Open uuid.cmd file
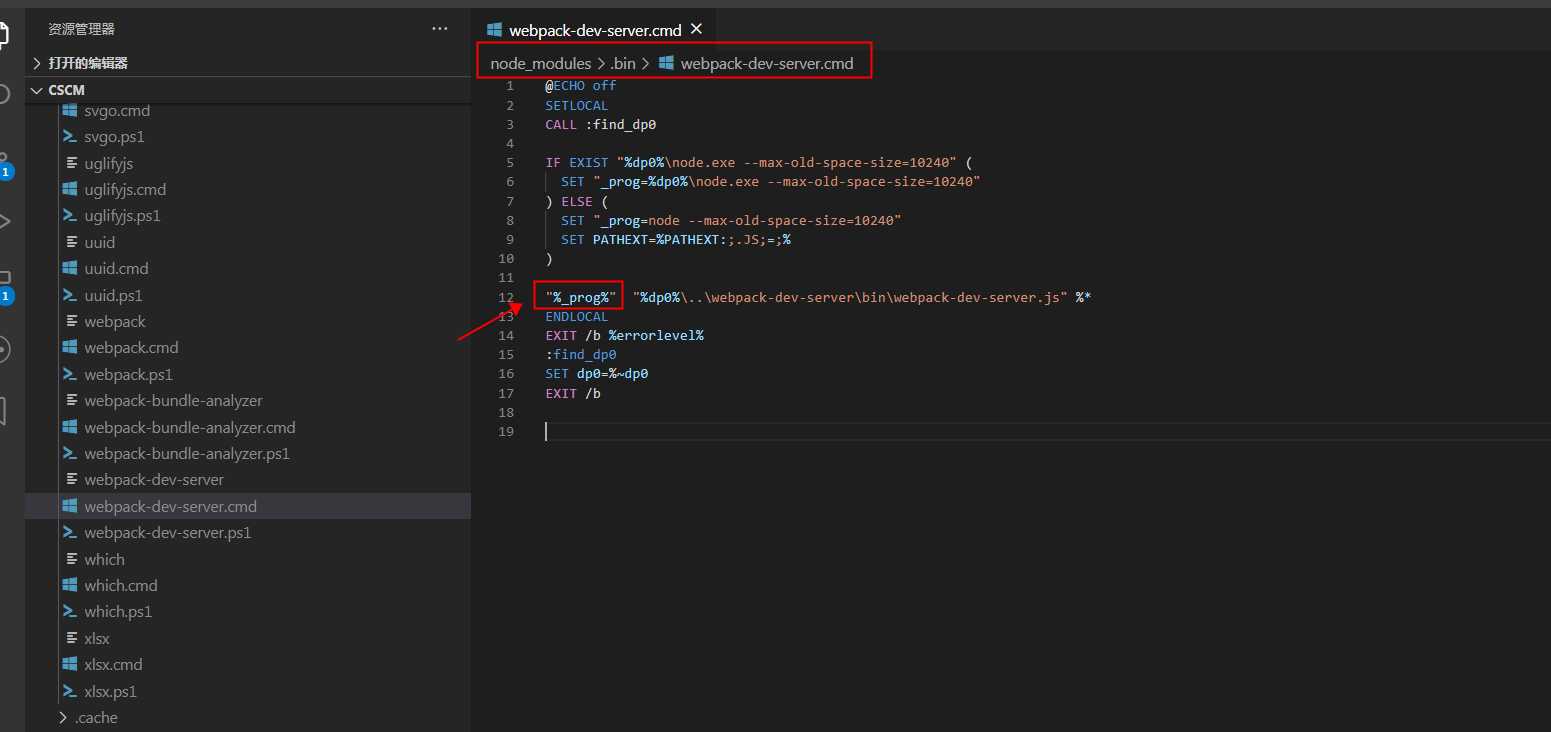The height and width of the screenshot is (732, 1551). (x=116, y=268)
